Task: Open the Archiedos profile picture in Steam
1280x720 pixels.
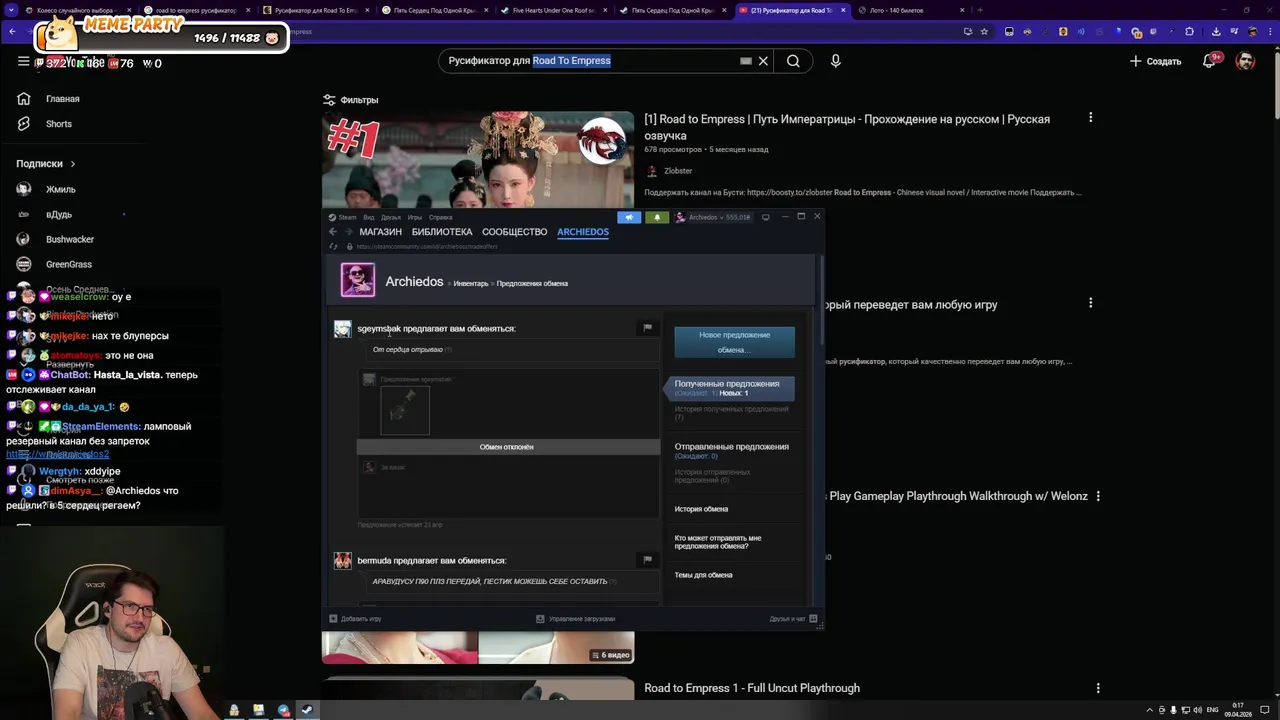Action: [358, 280]
